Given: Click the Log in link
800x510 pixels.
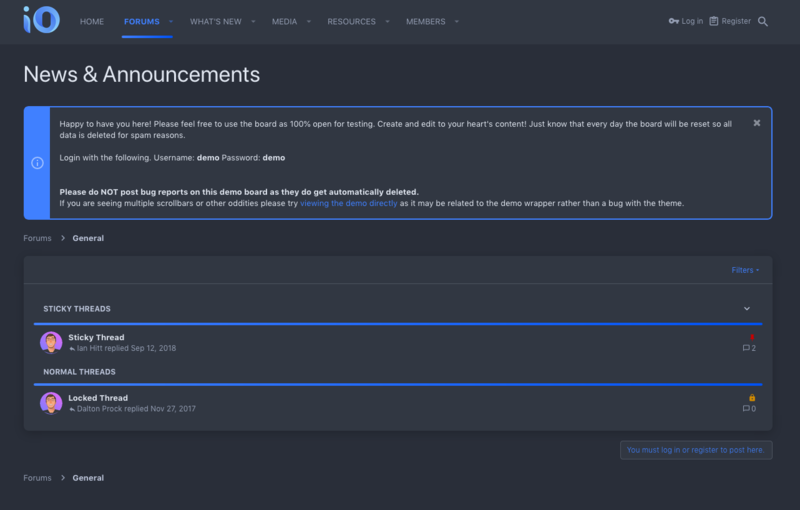Looking at the screenshot, I should pyautogui.click(x=686, y=21).
